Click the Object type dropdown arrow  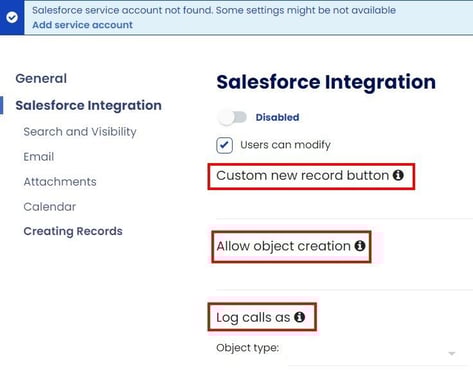click(452, 353)
